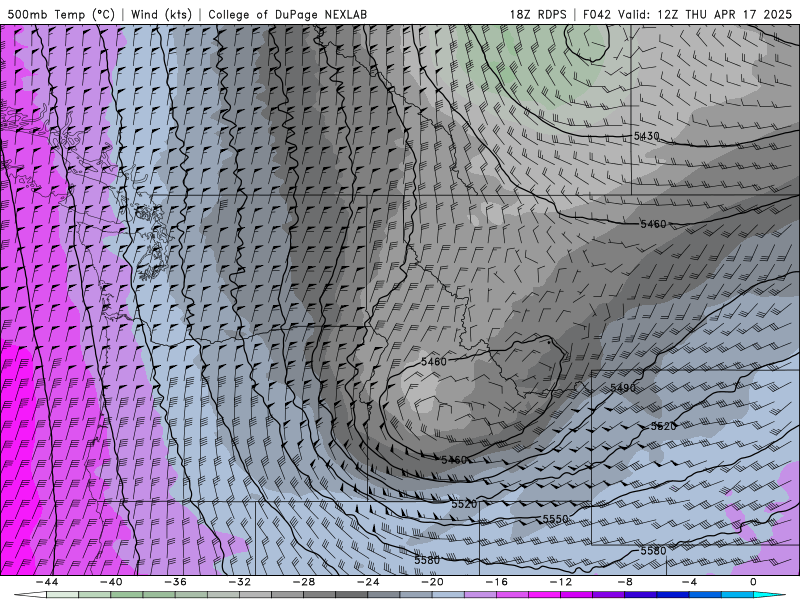Click the -4 color scale value
This screenshot has height=600, width=800.
[x=690, y=582]
